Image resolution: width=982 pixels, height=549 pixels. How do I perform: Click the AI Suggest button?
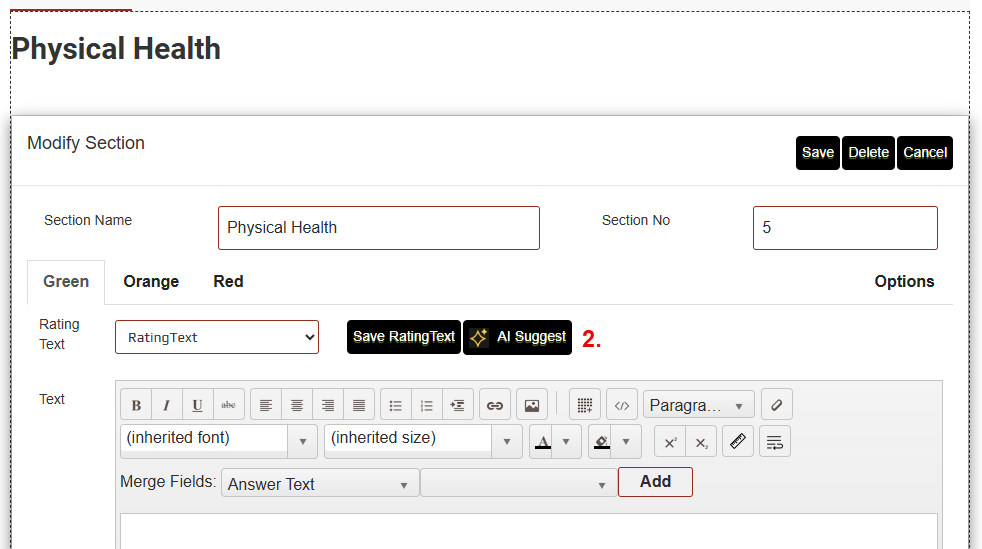517,337
